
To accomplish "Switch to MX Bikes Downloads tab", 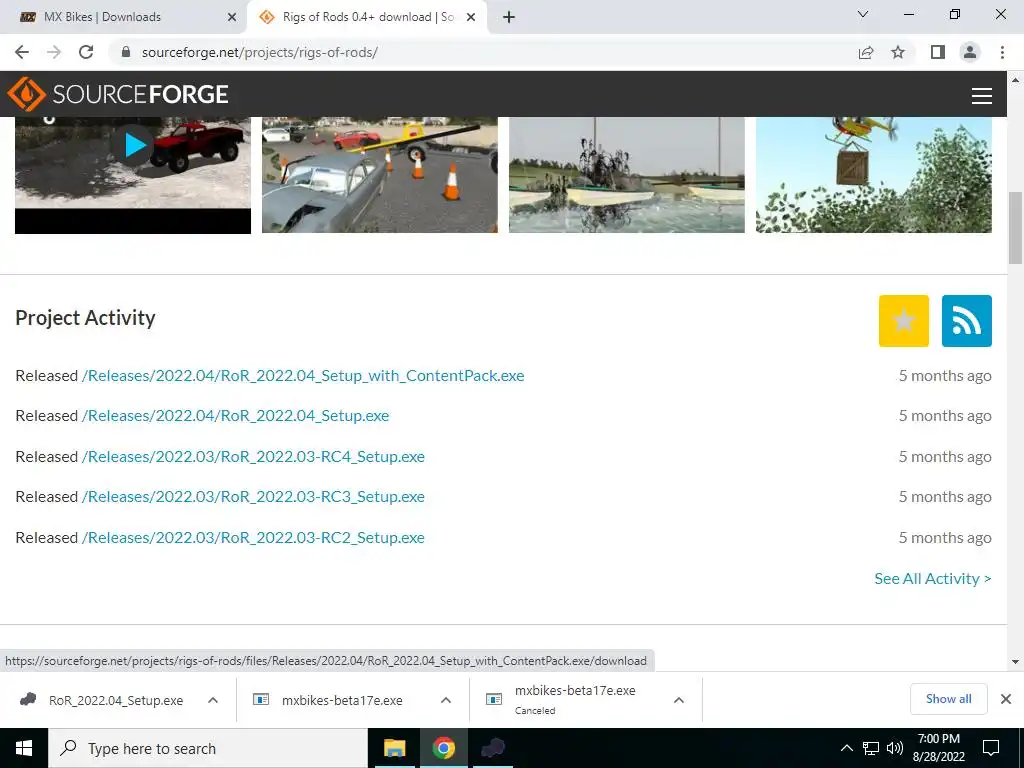I will tap(123, 17).
